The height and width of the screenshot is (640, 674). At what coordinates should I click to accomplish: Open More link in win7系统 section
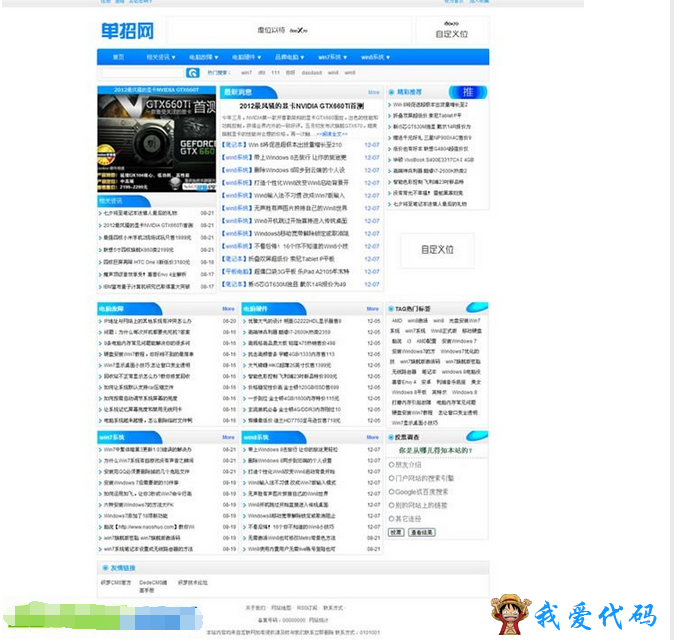[228, 437]
